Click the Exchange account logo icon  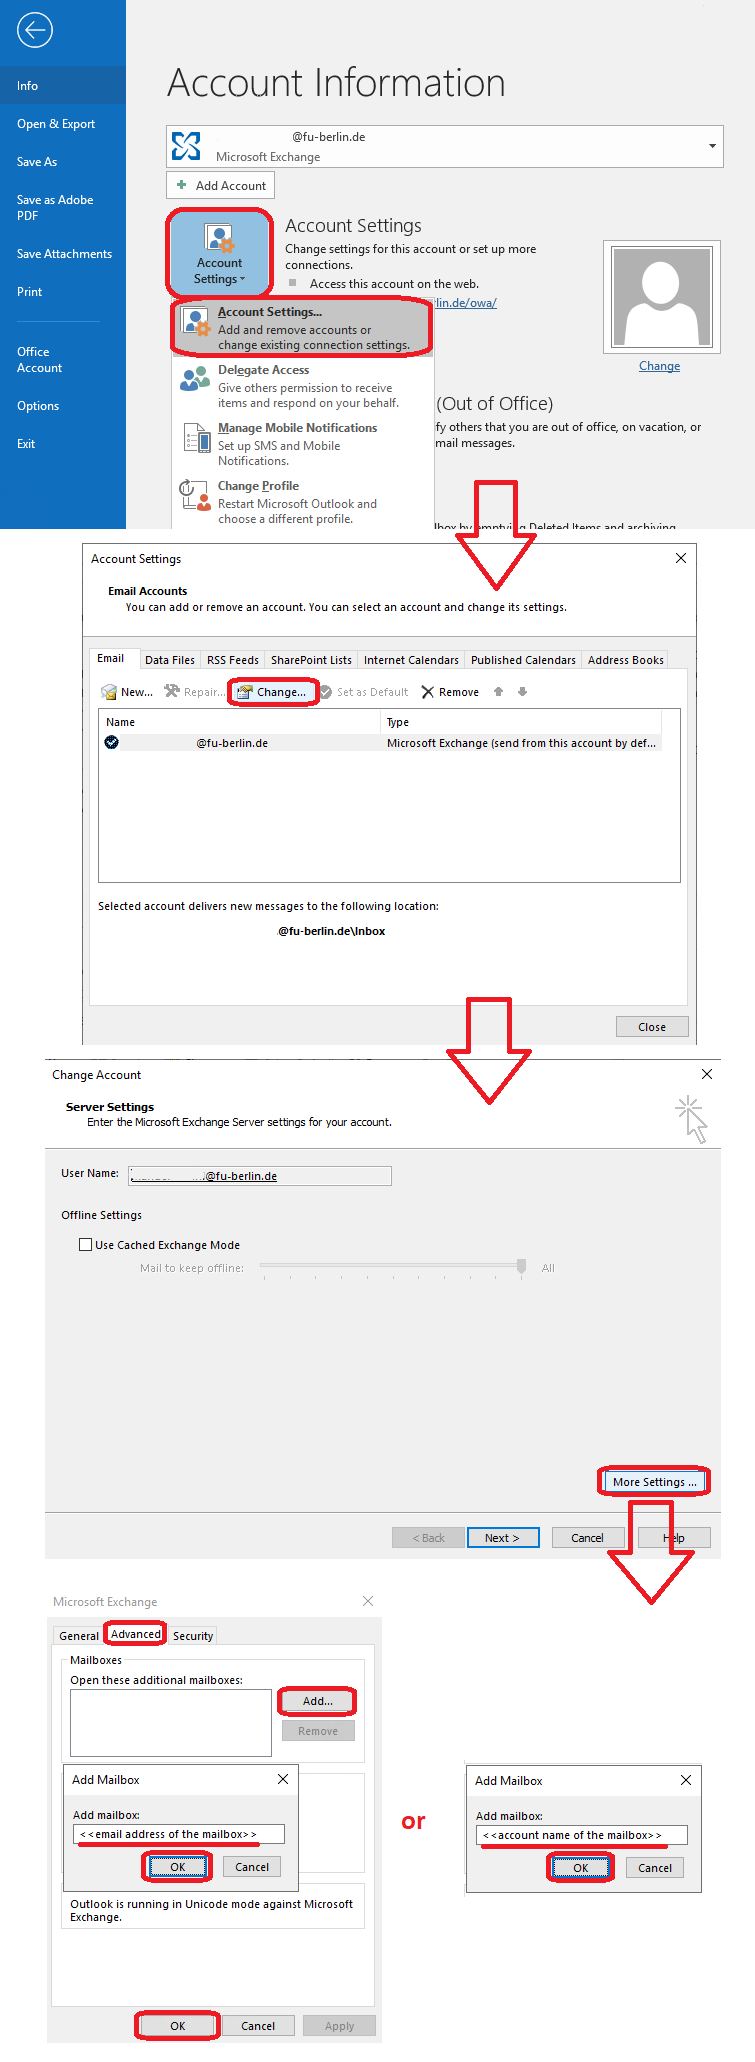pyautogui.click(x=186, y=146)
